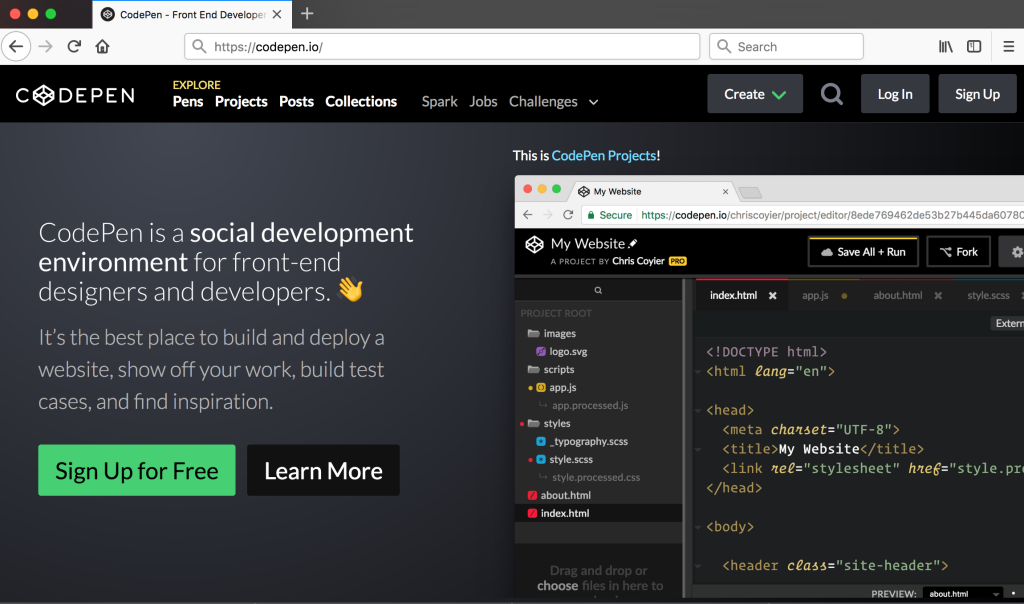The width and height of the screenshot is (1024, 604).
Task: Open _typography.scss file
Action: [582, 441]
